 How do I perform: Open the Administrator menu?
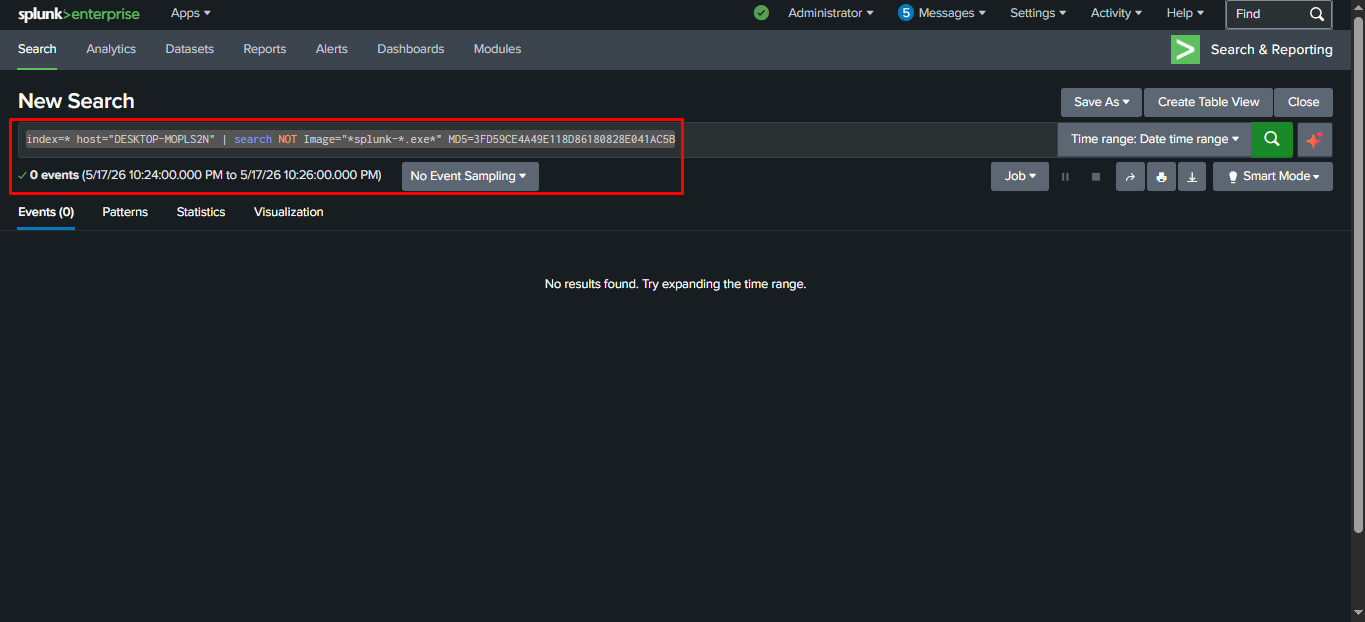[x=831, y=13]
